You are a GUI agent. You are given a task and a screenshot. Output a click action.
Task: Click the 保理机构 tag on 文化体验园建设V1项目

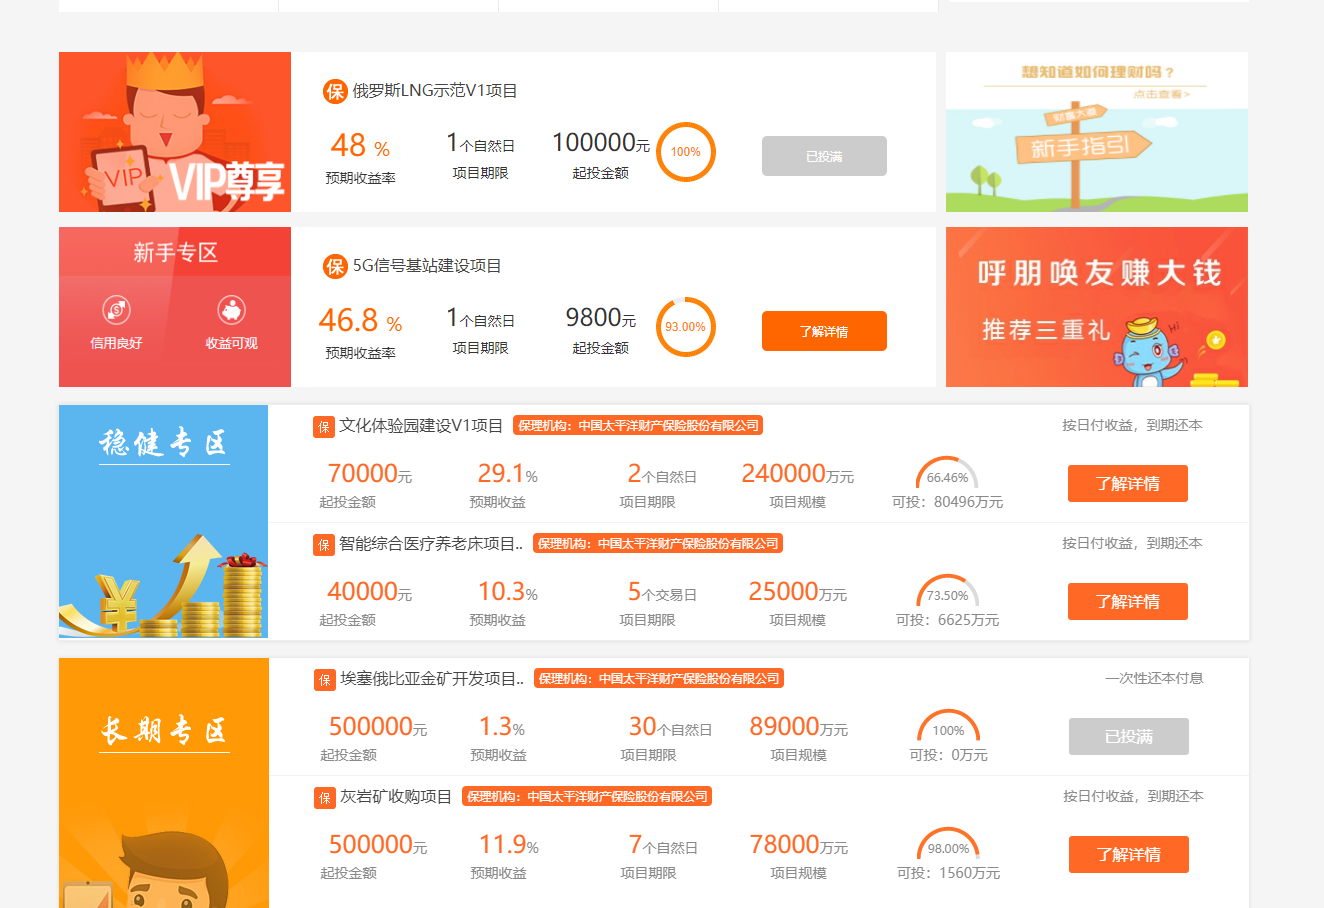pos(638,426)
